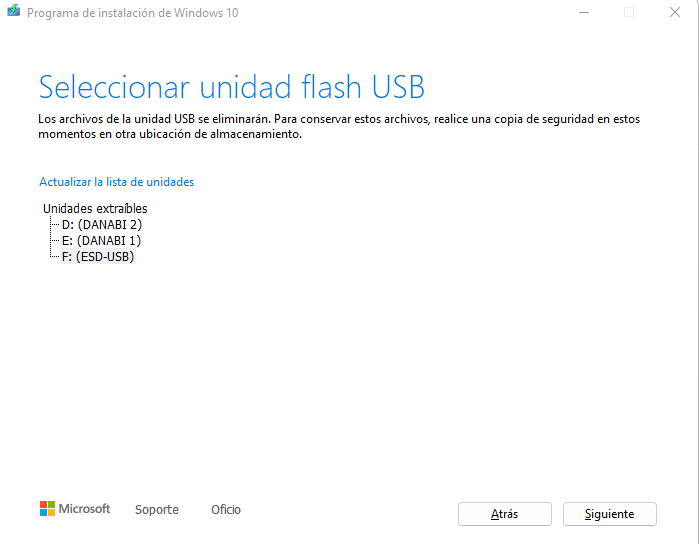Open the Oficio link
Viewport: 699px width, 544px height.
pyautogui.click(x=226, y=509)
